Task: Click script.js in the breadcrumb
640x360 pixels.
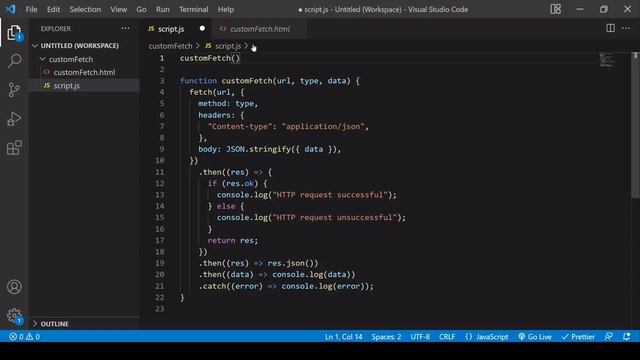Action: pos(228,46)
